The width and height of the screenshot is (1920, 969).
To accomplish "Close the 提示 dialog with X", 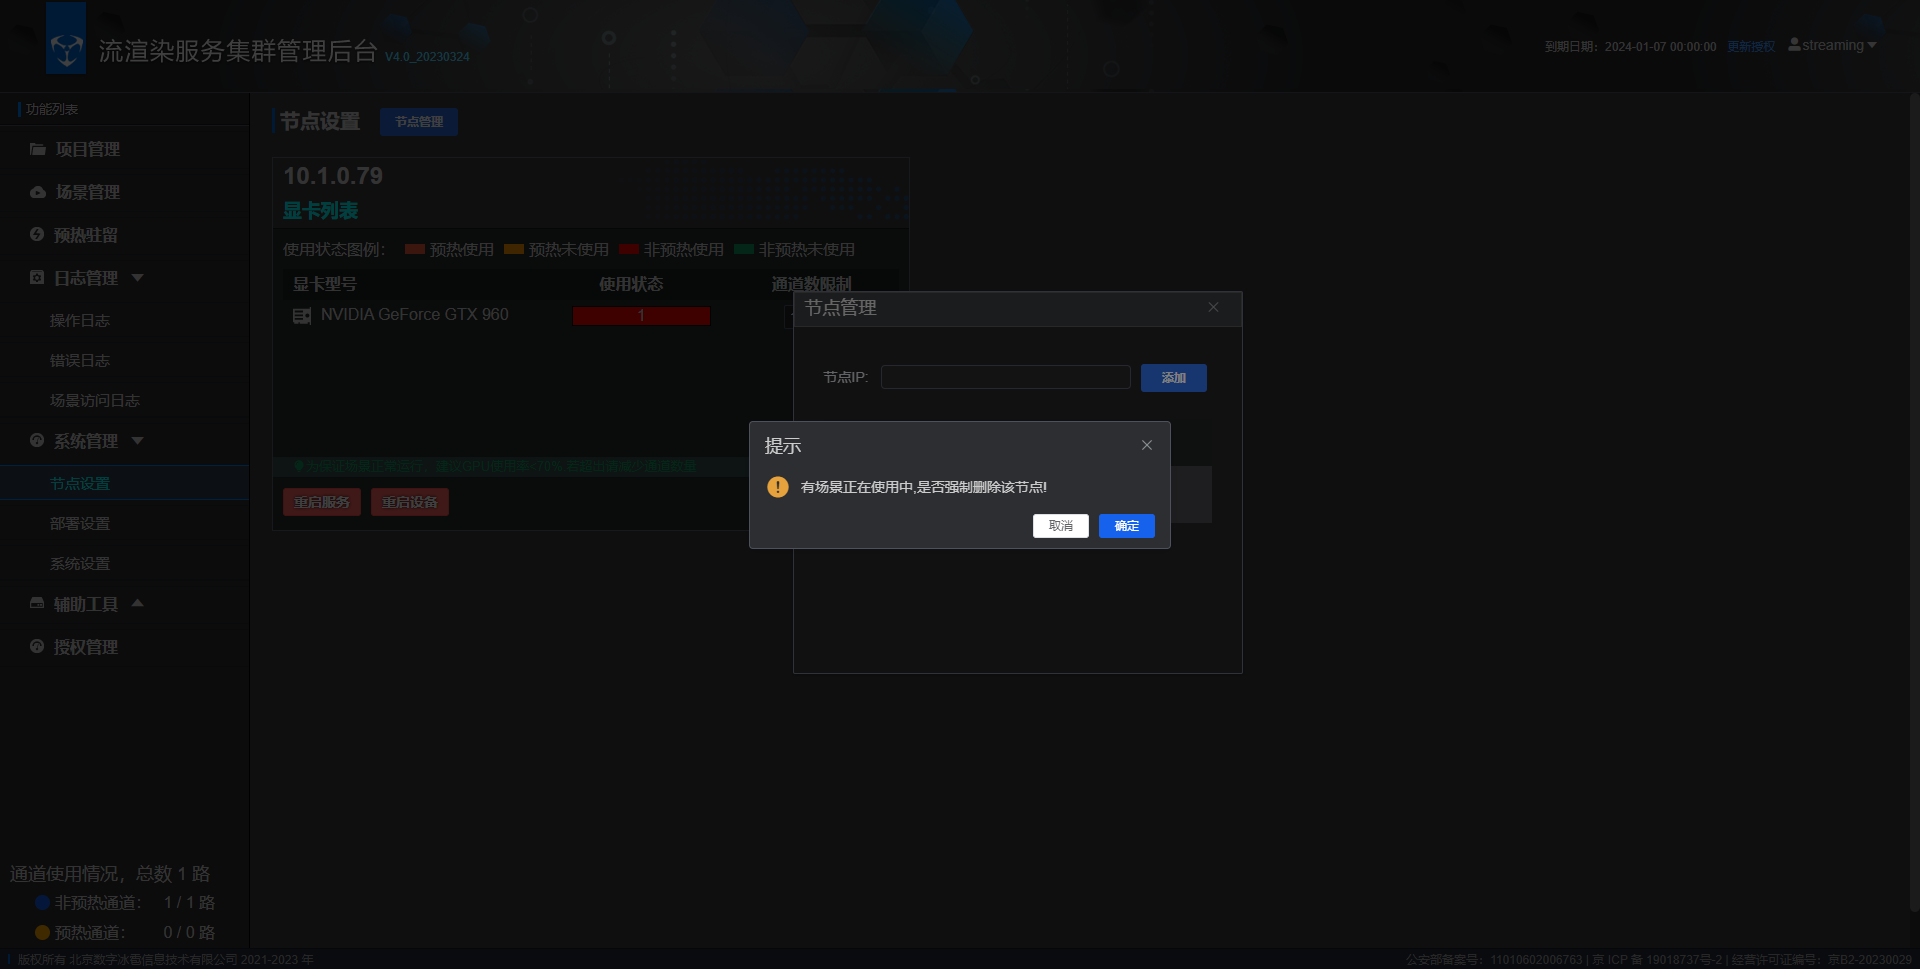I will [x=1147, y=445].
